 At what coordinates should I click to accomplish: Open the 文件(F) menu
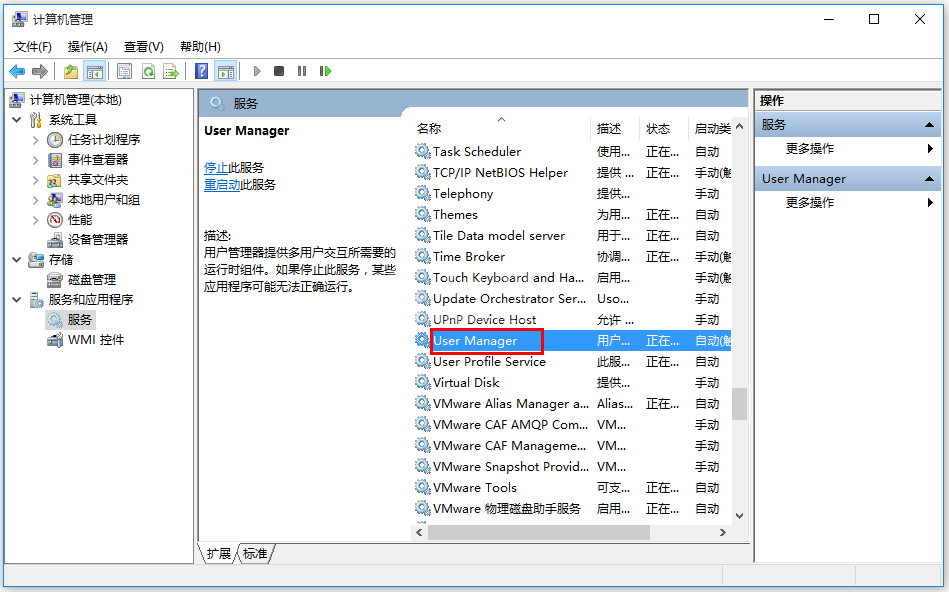tap(33, 47)
